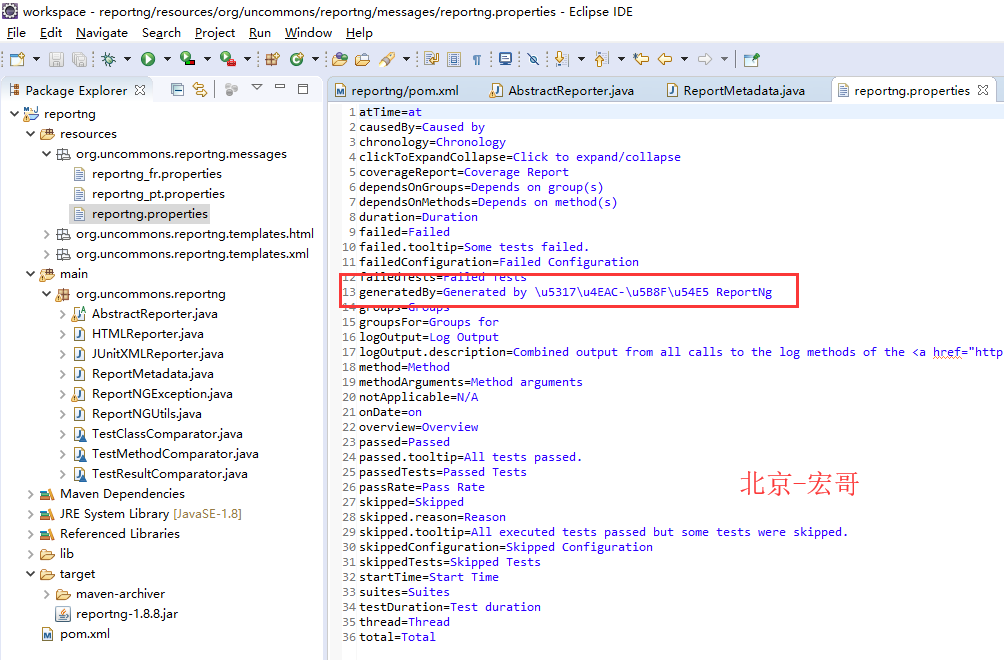
Task: Switch to AbstractReporter.java editor tab
Action: 563,91
